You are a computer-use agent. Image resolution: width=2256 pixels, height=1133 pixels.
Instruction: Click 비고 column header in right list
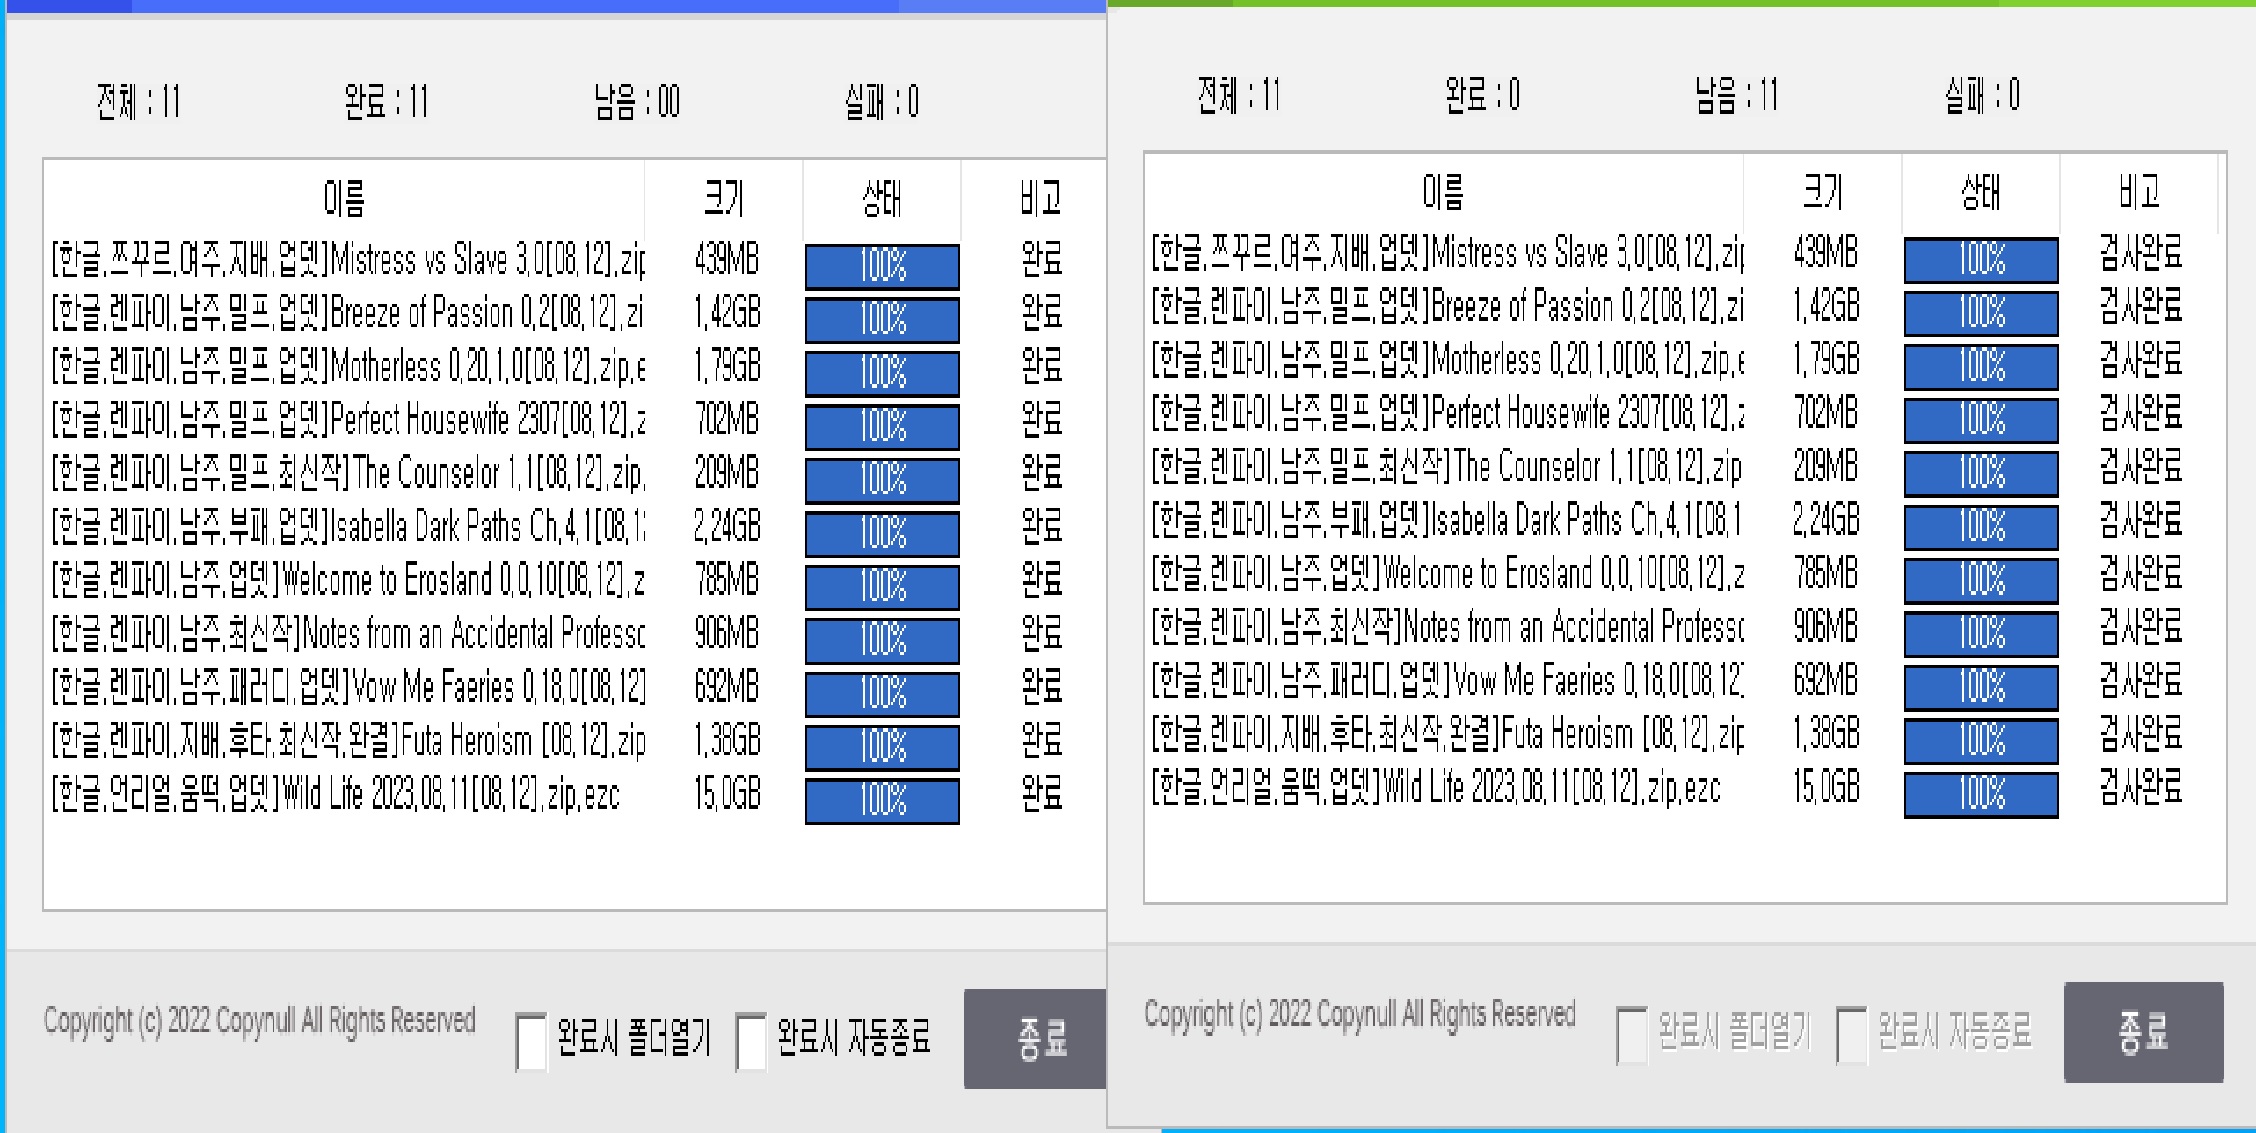pyautogui.click(x=2139, y=192)
